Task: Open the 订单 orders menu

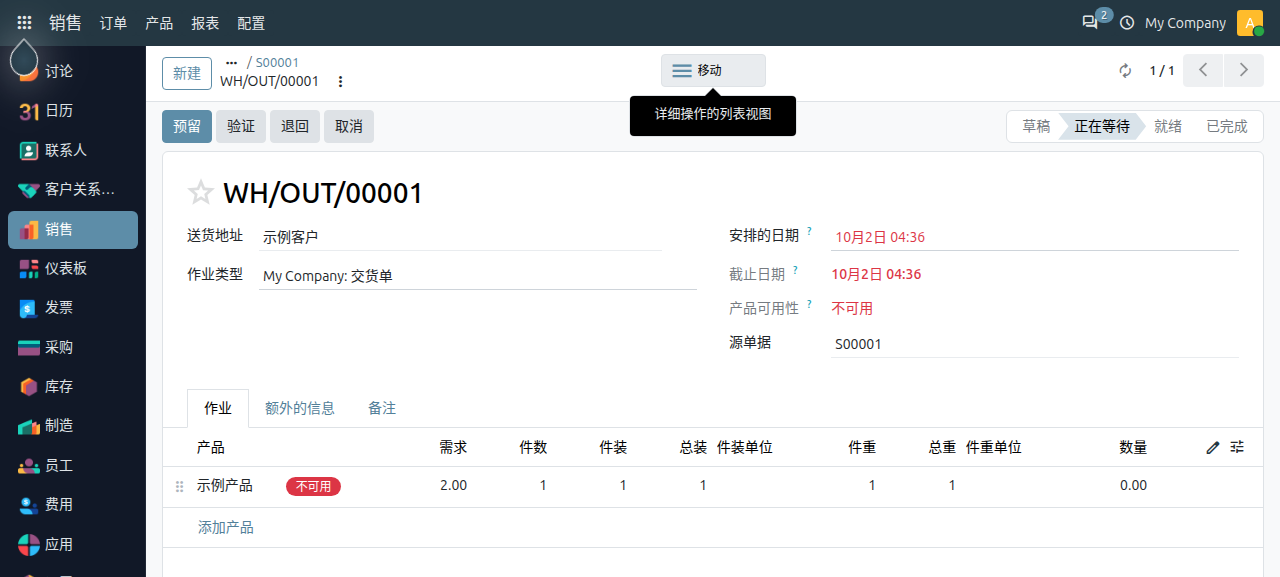Action: [x=113, y=23]
